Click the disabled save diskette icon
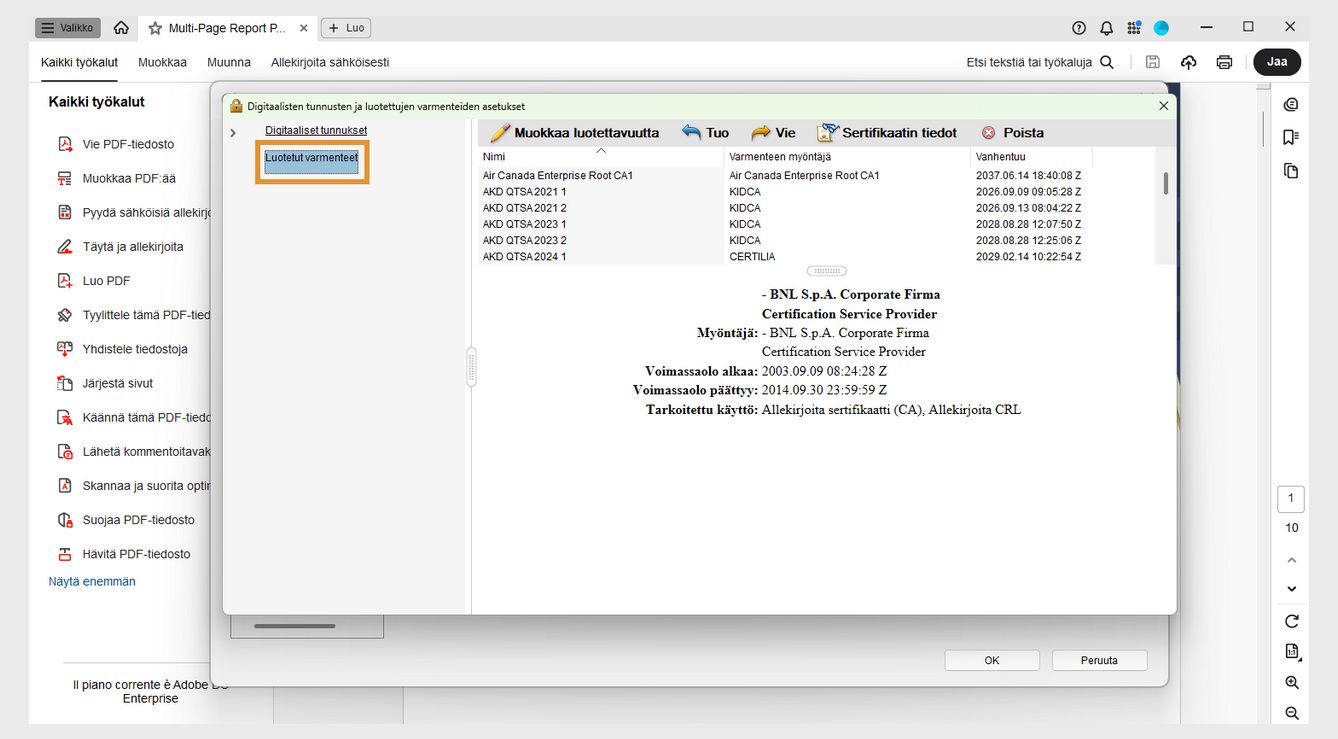 tap(1153, 62)
